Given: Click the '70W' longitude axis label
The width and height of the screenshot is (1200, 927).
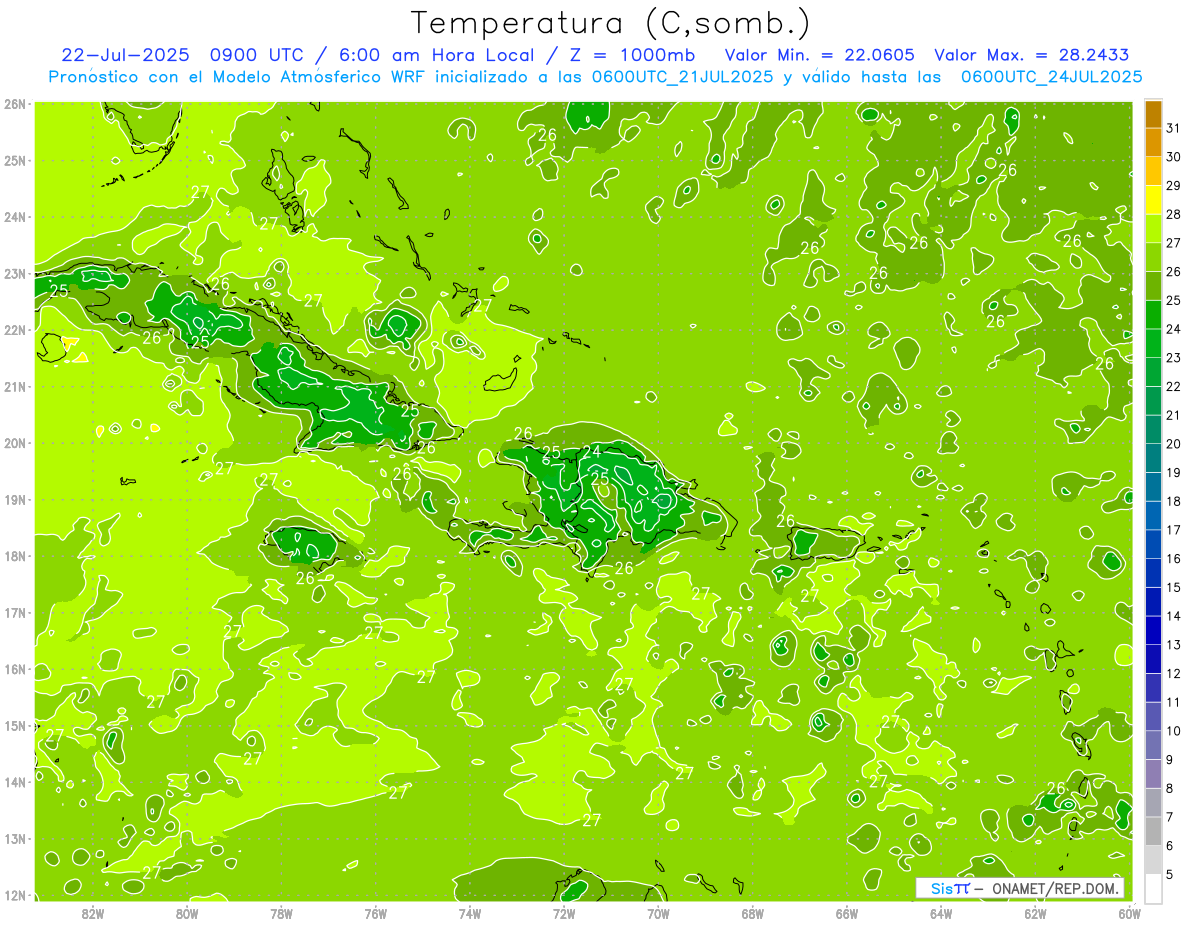Looking at the screenshot, I should [x=657, y=913].
